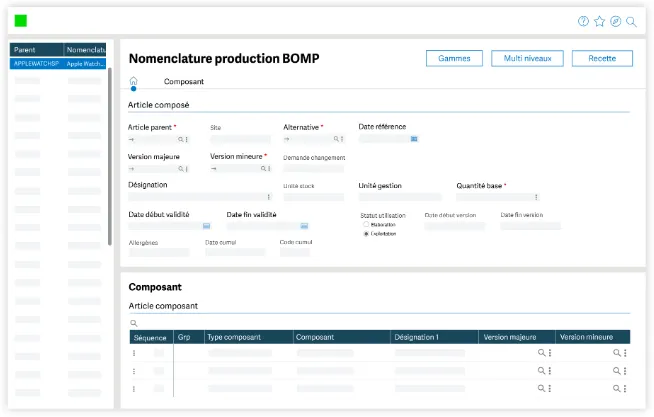Click the Site input field
The width and height of the screenshot is (654, 417).
point(240,139)
